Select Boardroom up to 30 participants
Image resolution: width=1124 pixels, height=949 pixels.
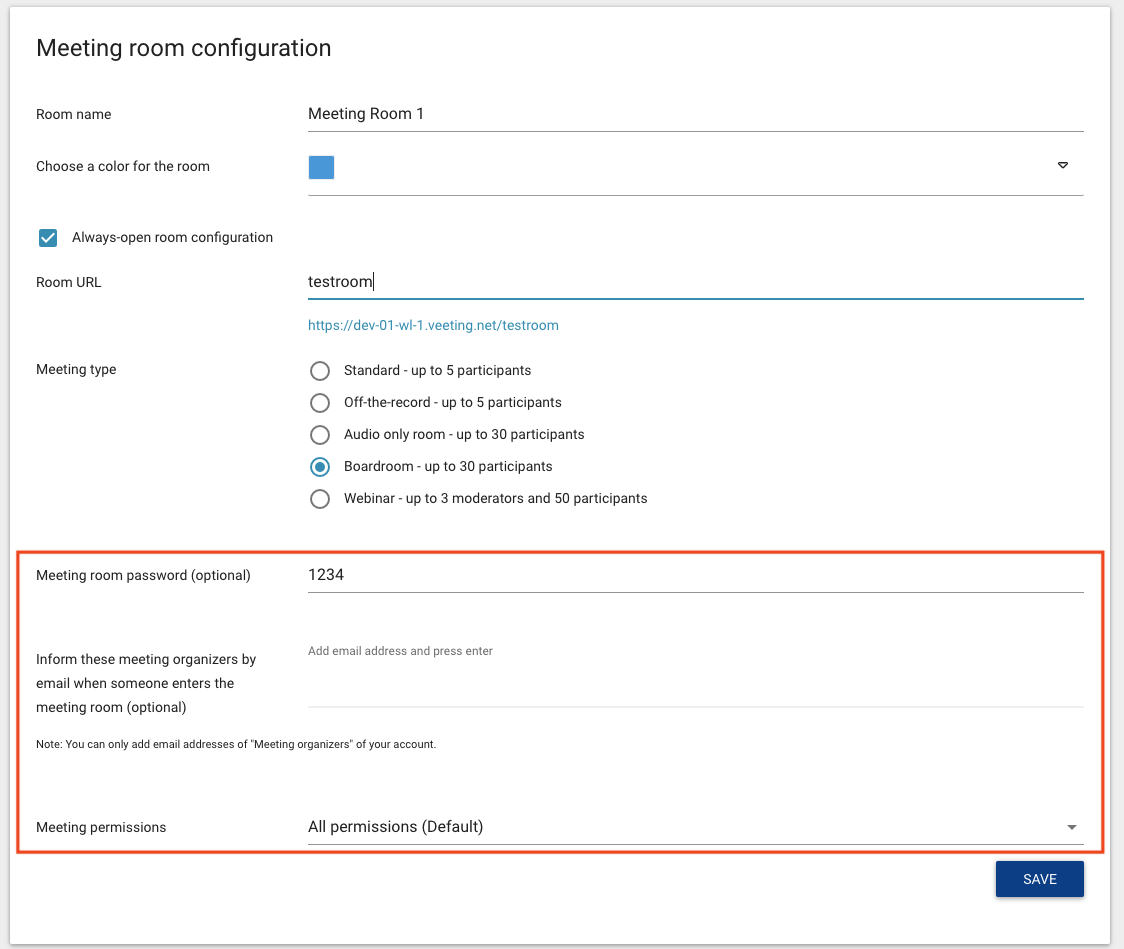coord(320,467)
